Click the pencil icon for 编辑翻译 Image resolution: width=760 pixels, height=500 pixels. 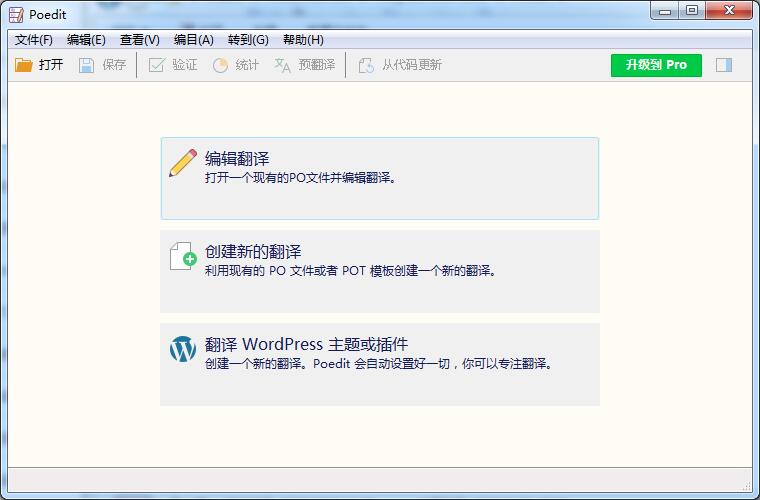point(183,163)
